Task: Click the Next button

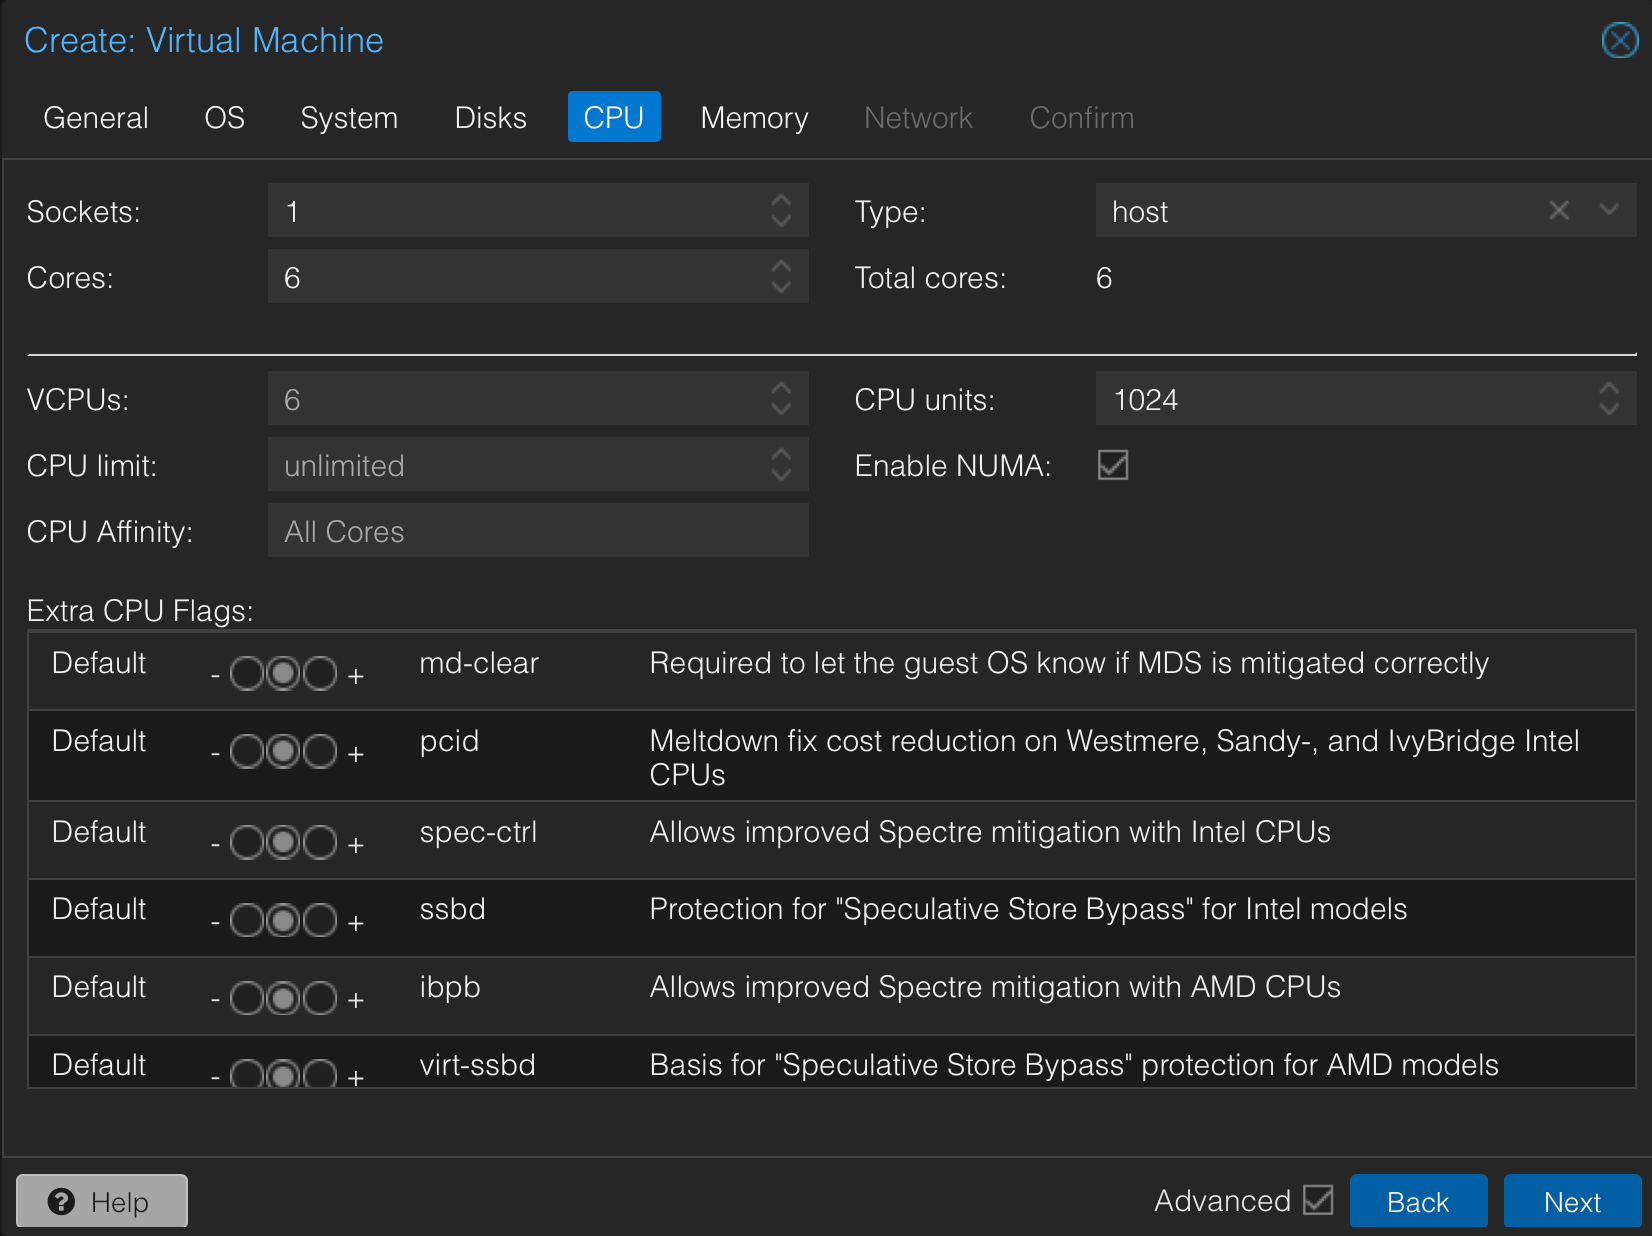Action: tap(1571, 1201)
